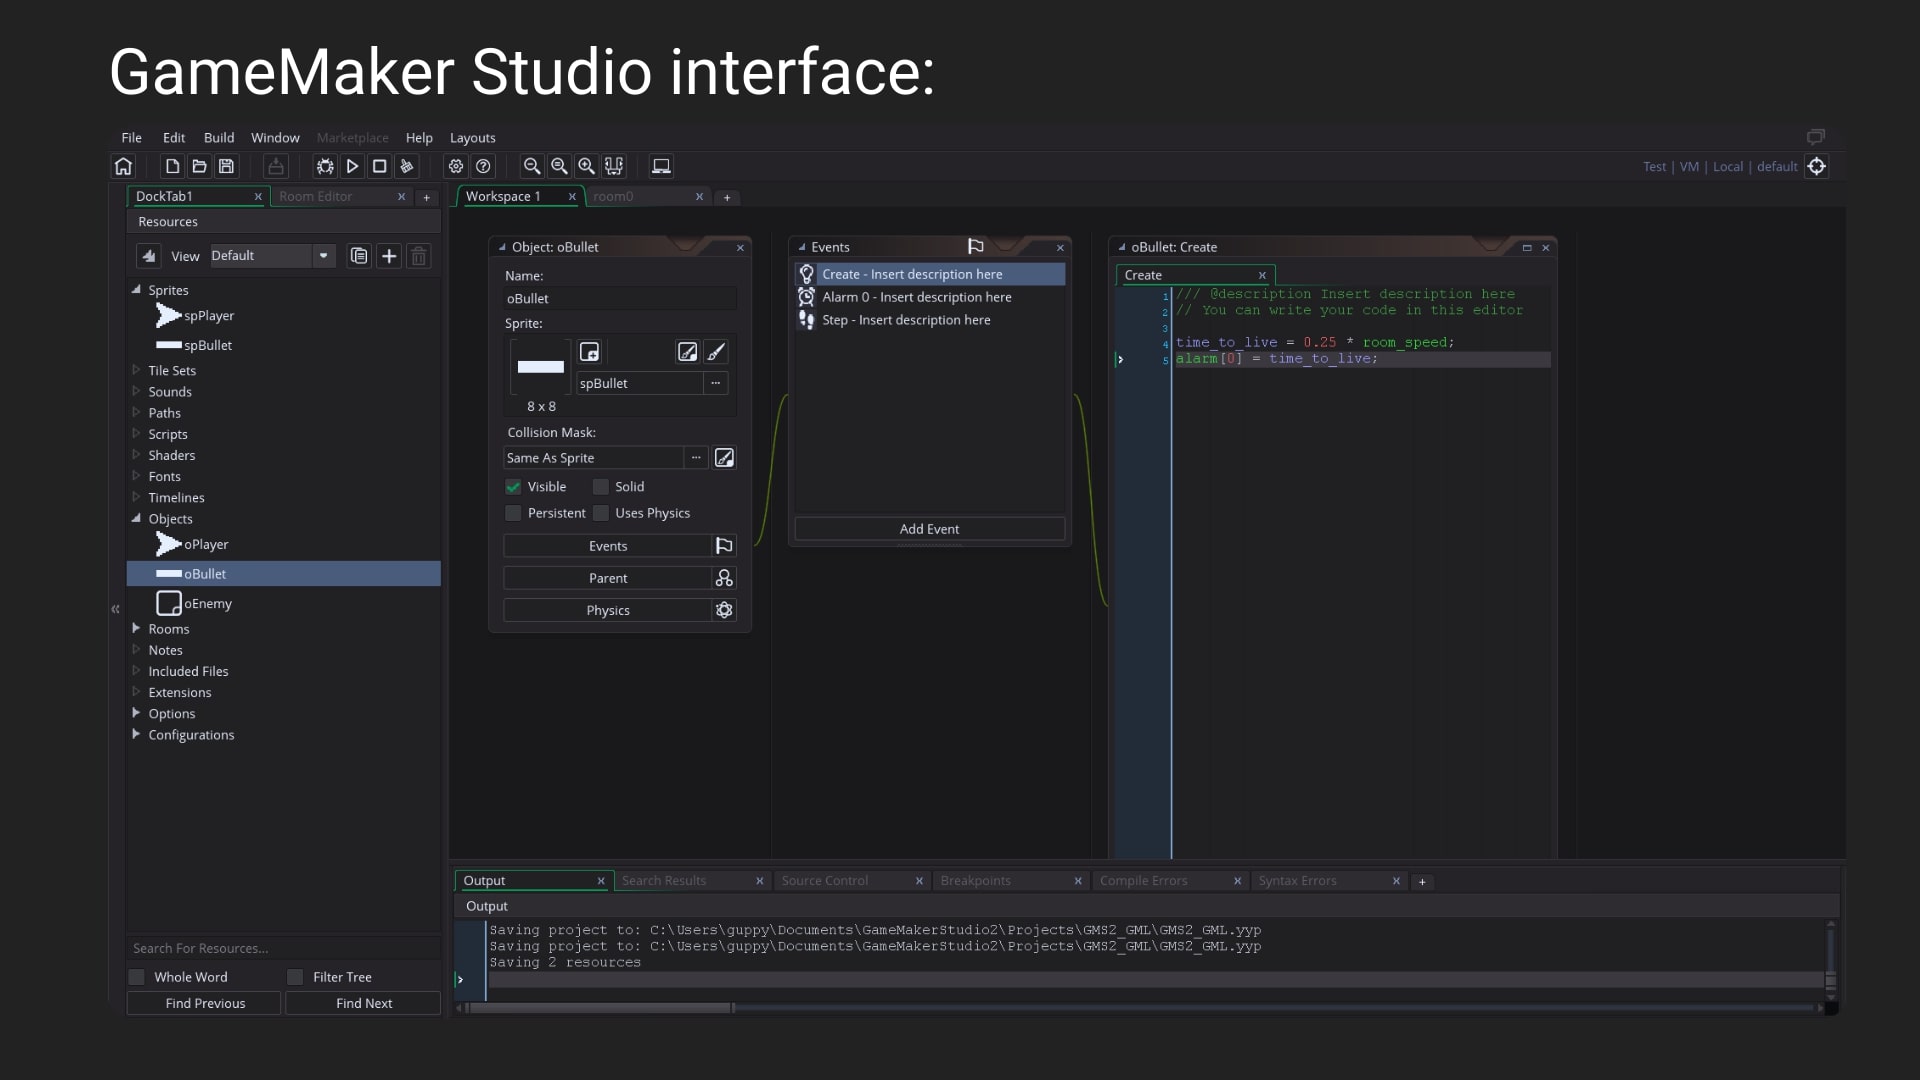Click the Output panel horizontal scrollbar
The width and height of the screenshot is (1920, 1080).
coord(602,1008)
